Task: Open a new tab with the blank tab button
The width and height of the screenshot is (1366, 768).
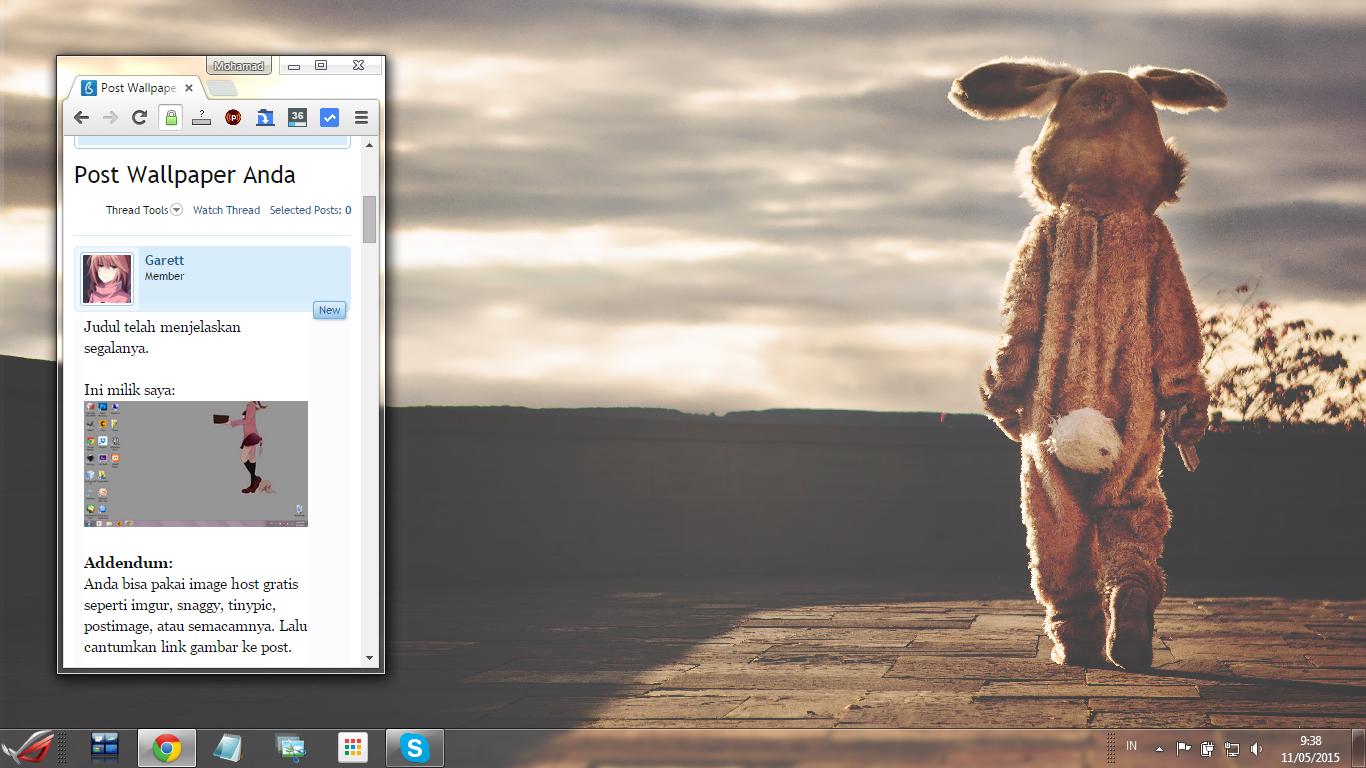Action: (222, 88)
